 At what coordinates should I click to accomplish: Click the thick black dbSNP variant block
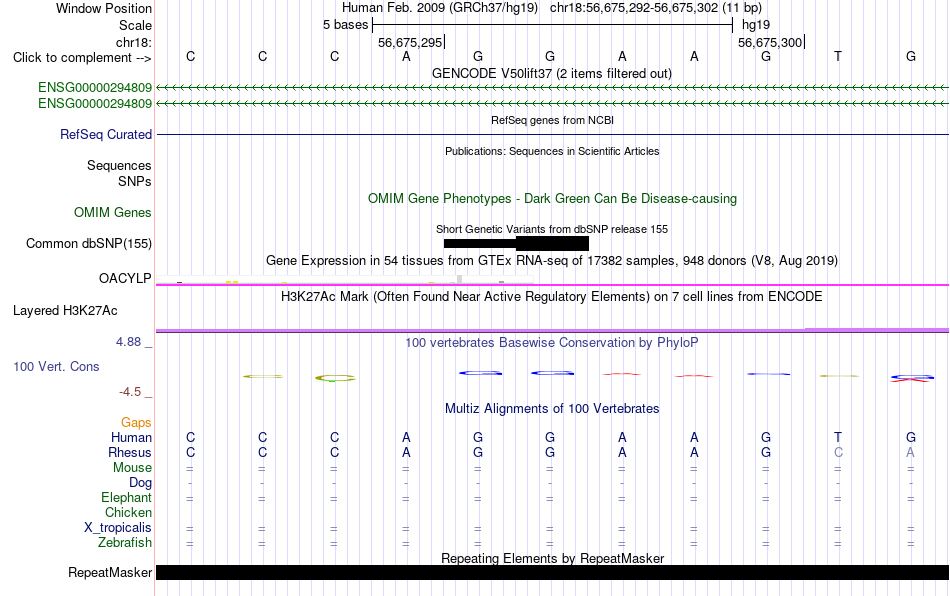[x=552, y=243]
